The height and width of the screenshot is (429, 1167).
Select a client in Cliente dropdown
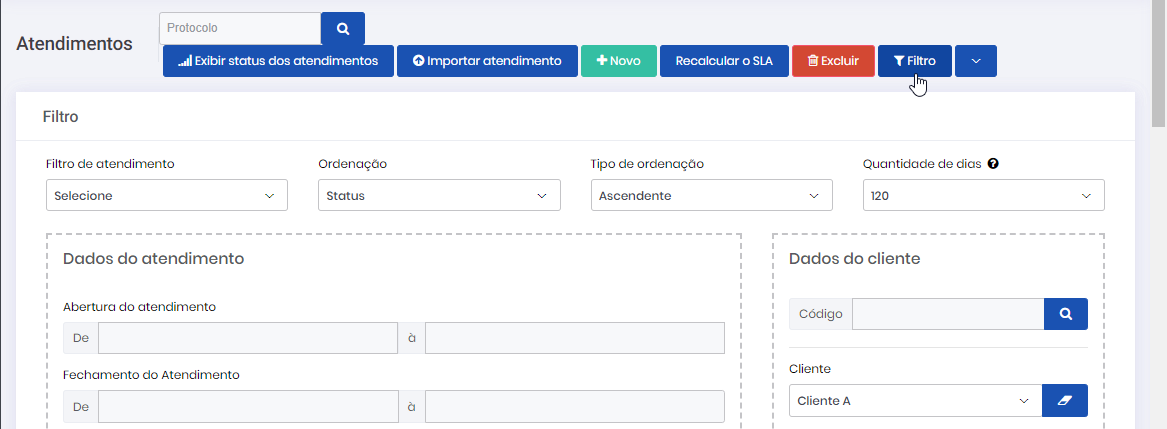(x=914, y=401)
